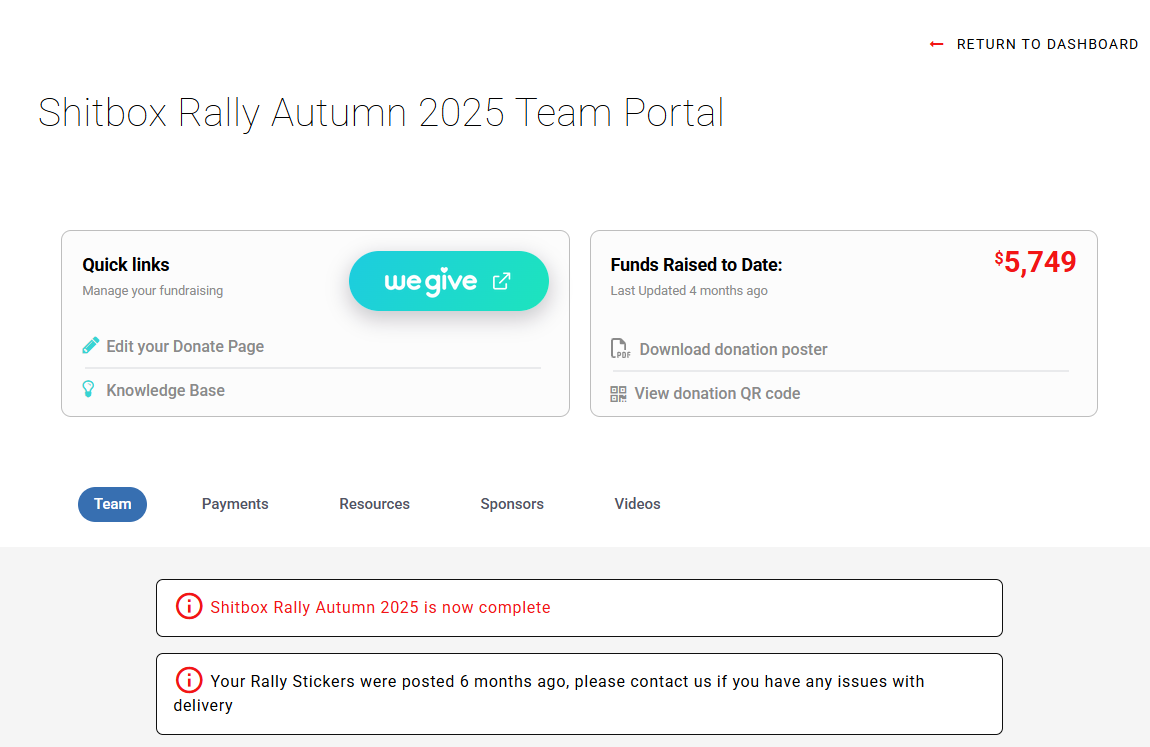Viewport: 1150px width, 747px height.
Task: View donation QR code link
Action: (717, 394)
